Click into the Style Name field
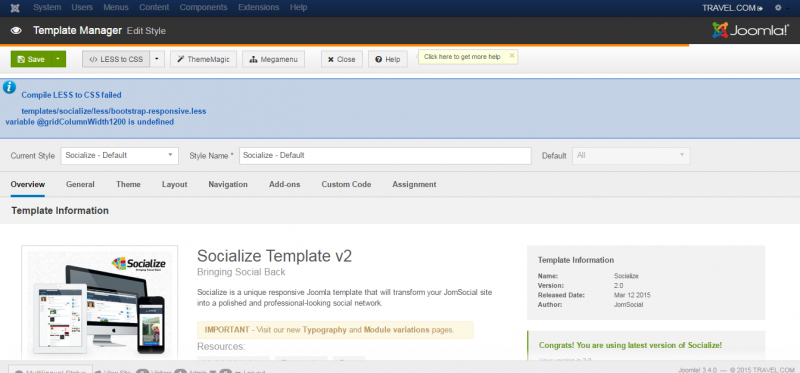This screenshot has width=800, height=373. [x=385, y=156]
